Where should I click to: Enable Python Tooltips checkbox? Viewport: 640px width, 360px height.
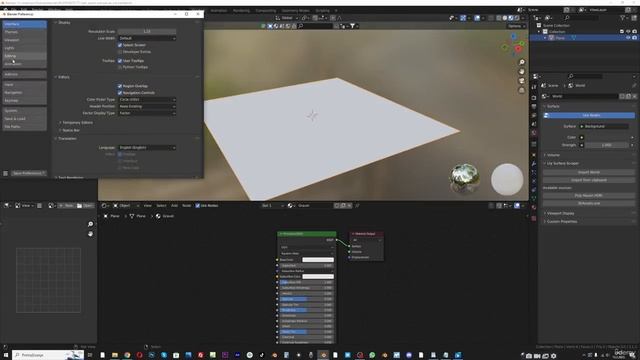pos(120,67)
